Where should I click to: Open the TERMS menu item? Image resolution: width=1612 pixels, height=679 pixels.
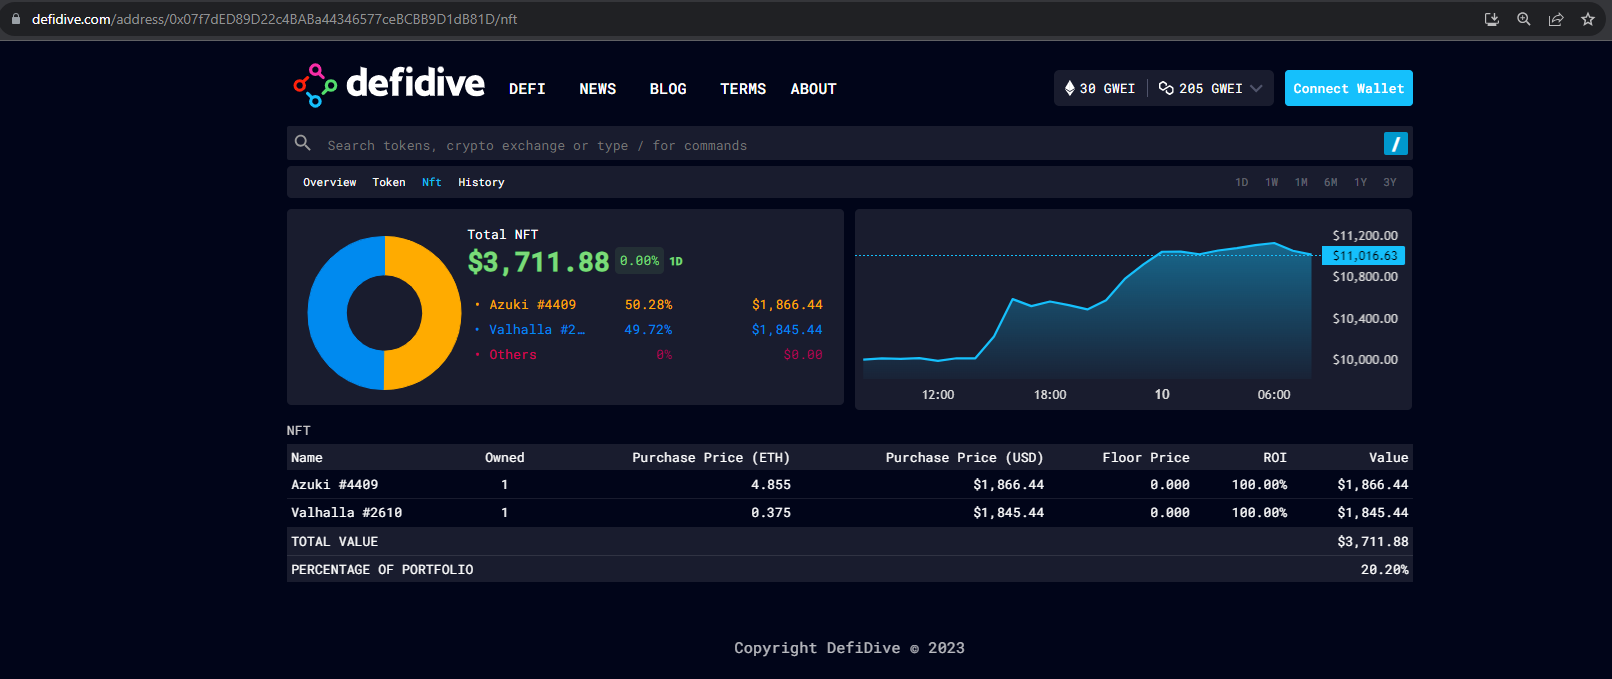pos(743,89)
